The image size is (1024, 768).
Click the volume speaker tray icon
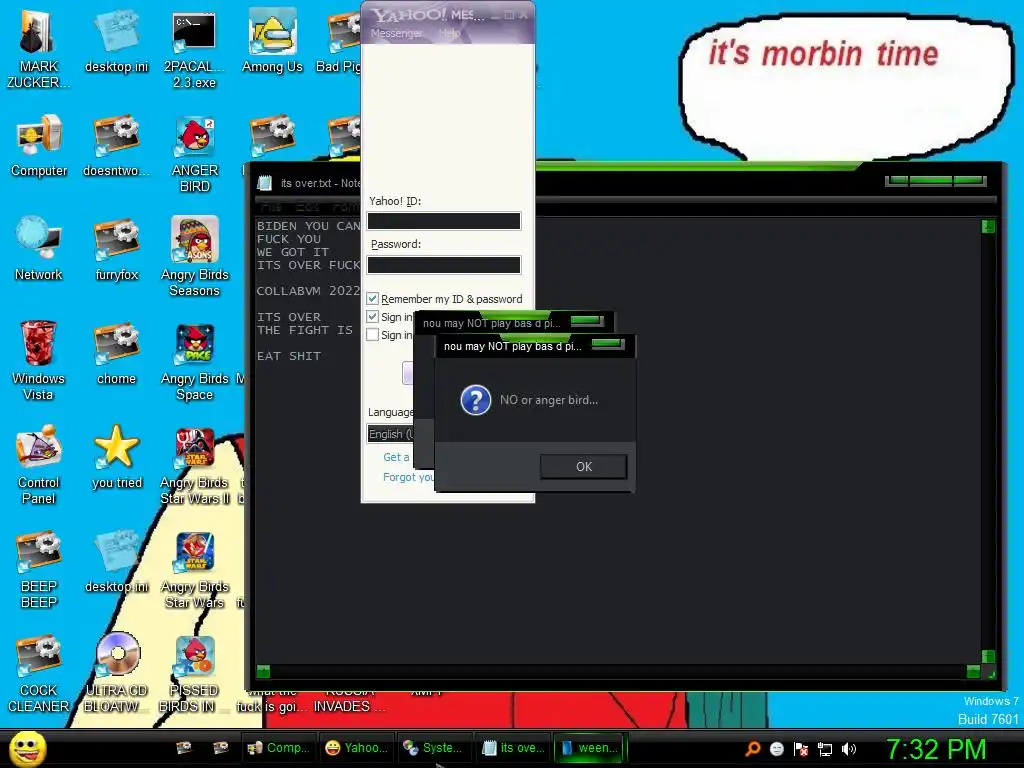coord(848,749)
